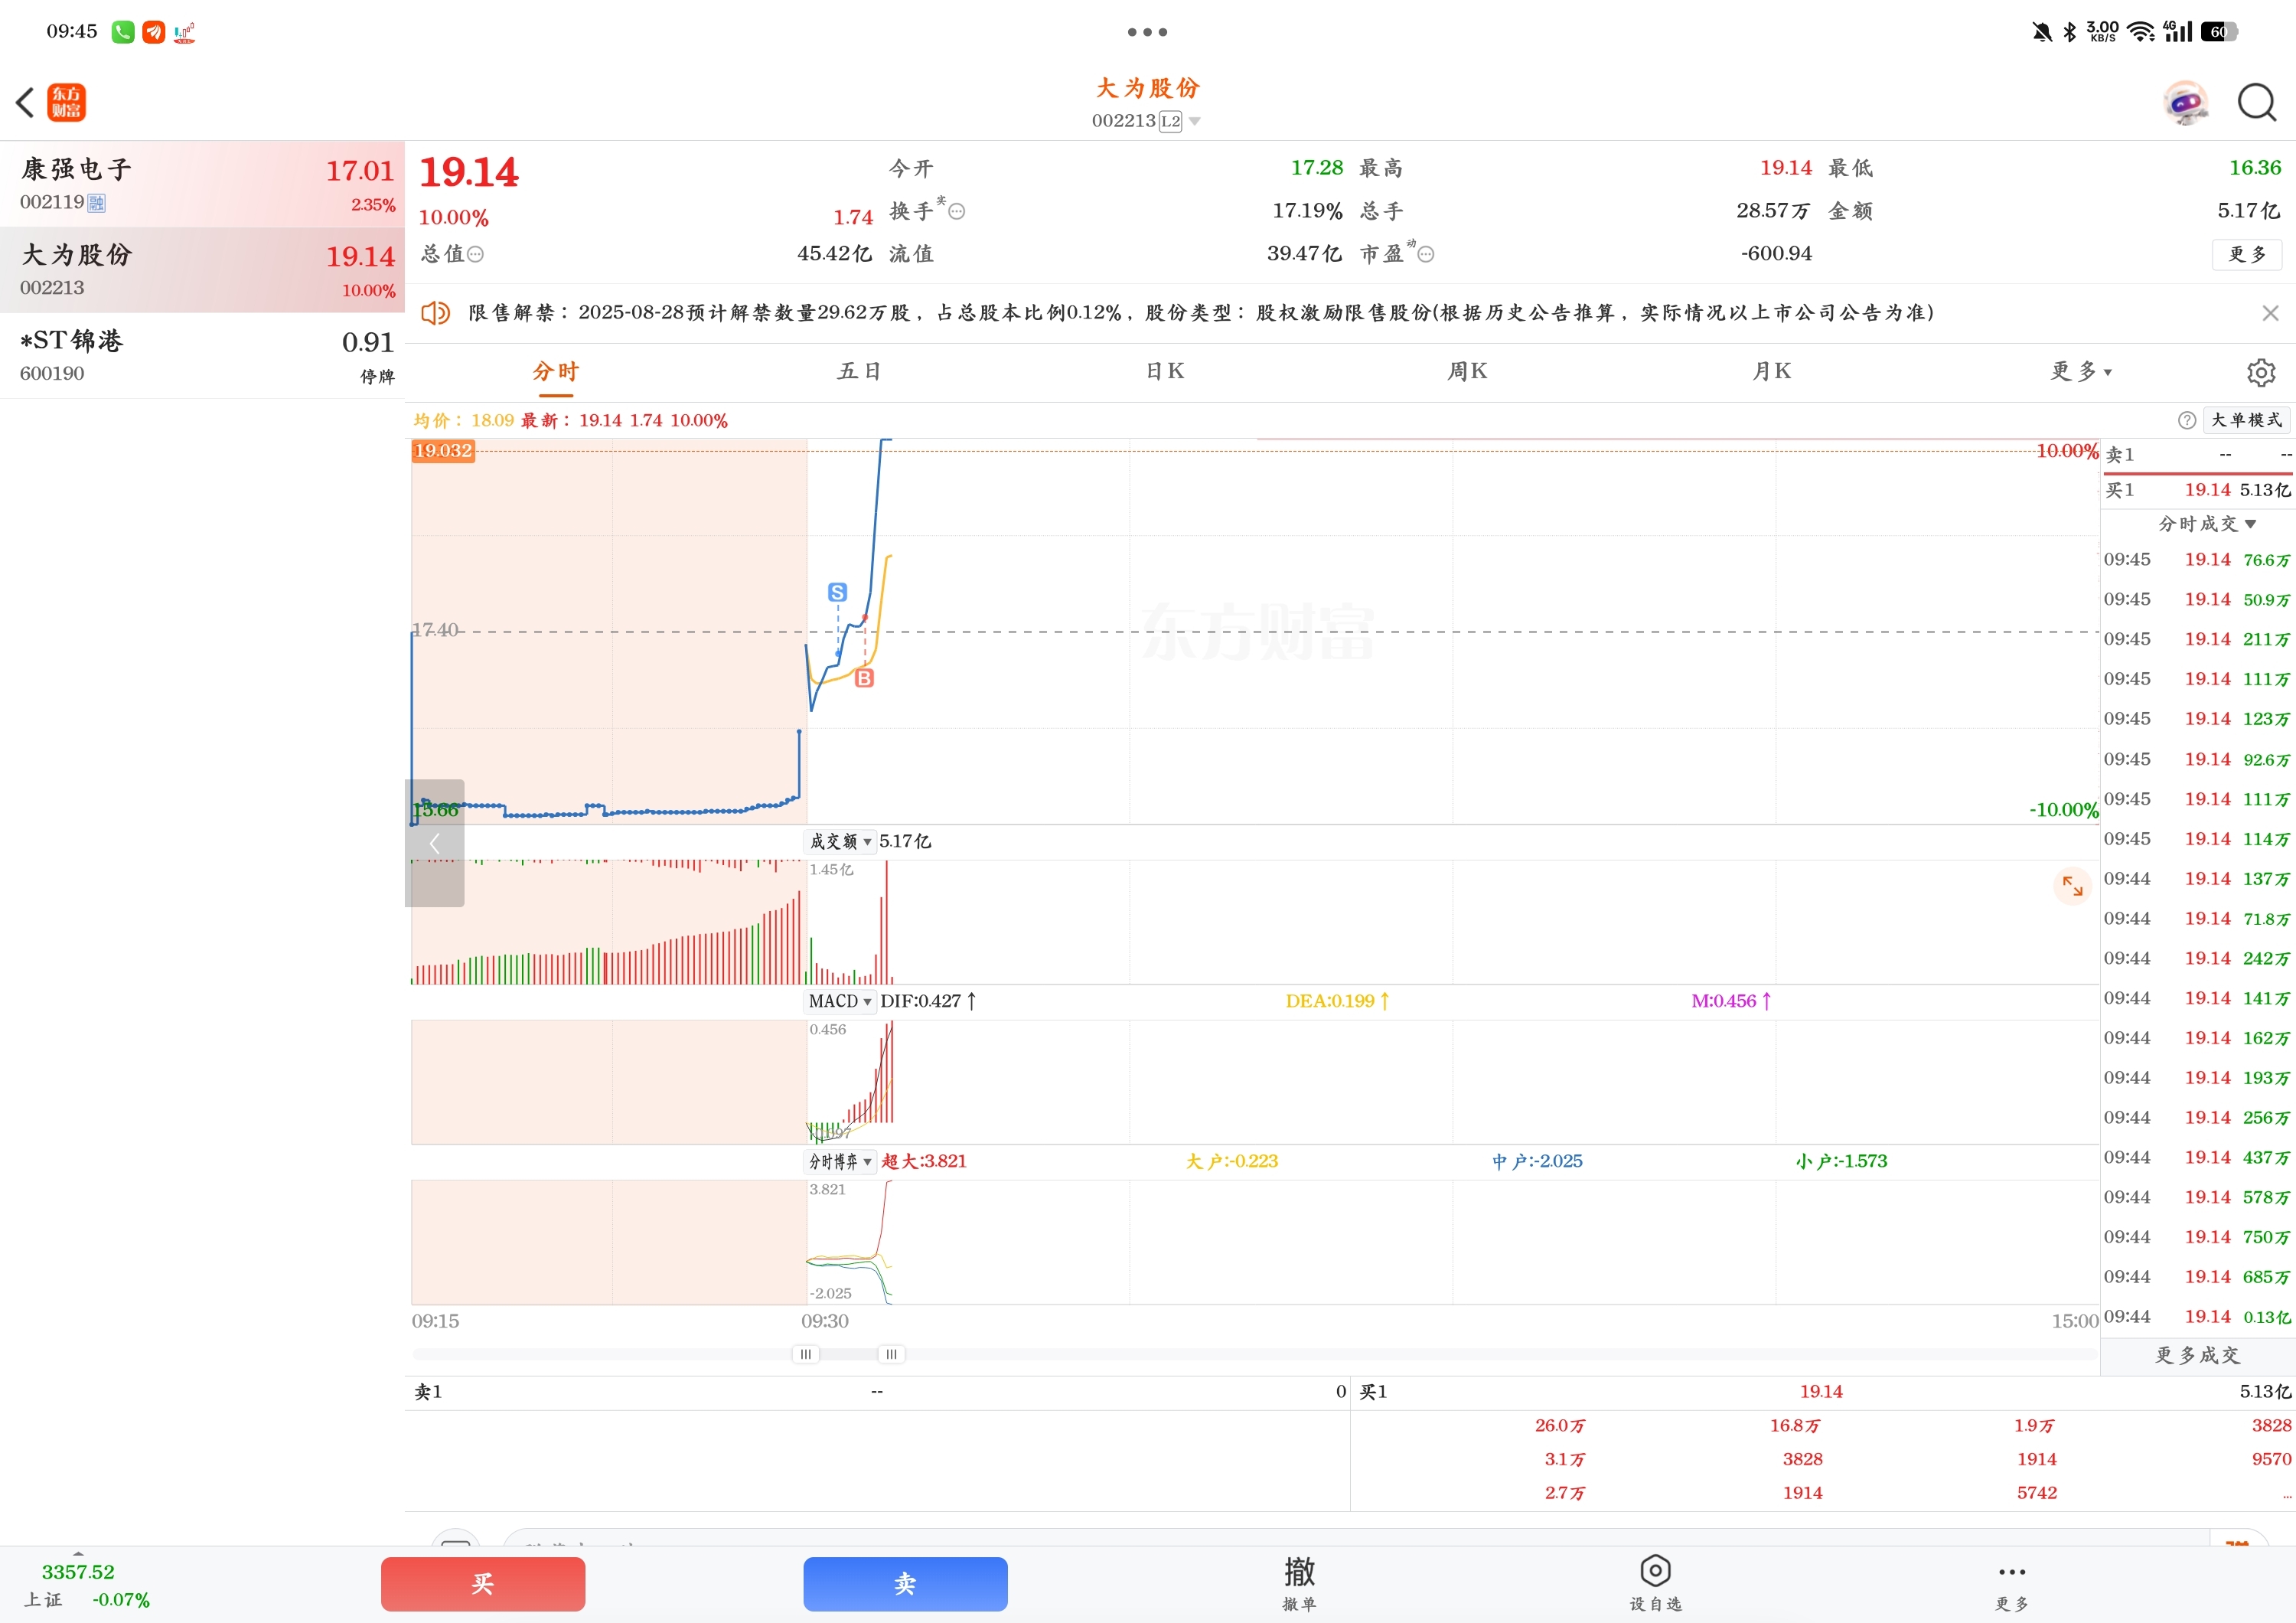Switch to the 五日 tab
The width and height of the screenshot is (2296, 1623).
pos(859,372)
